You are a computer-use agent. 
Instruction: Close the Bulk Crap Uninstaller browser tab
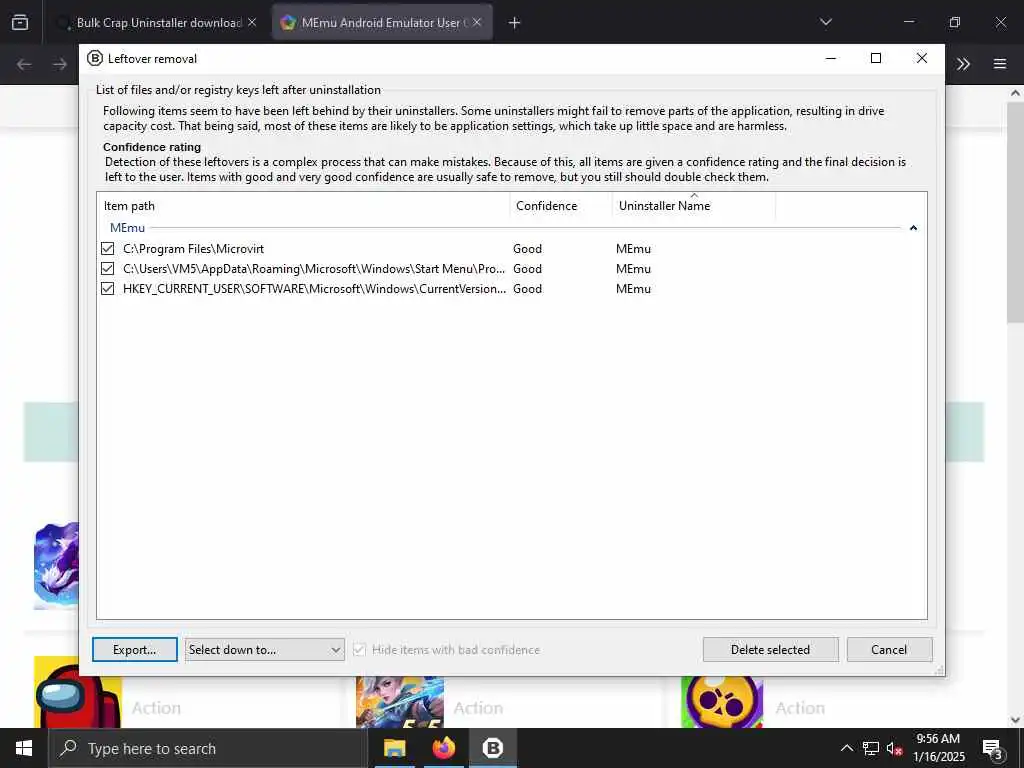point(252,22)
